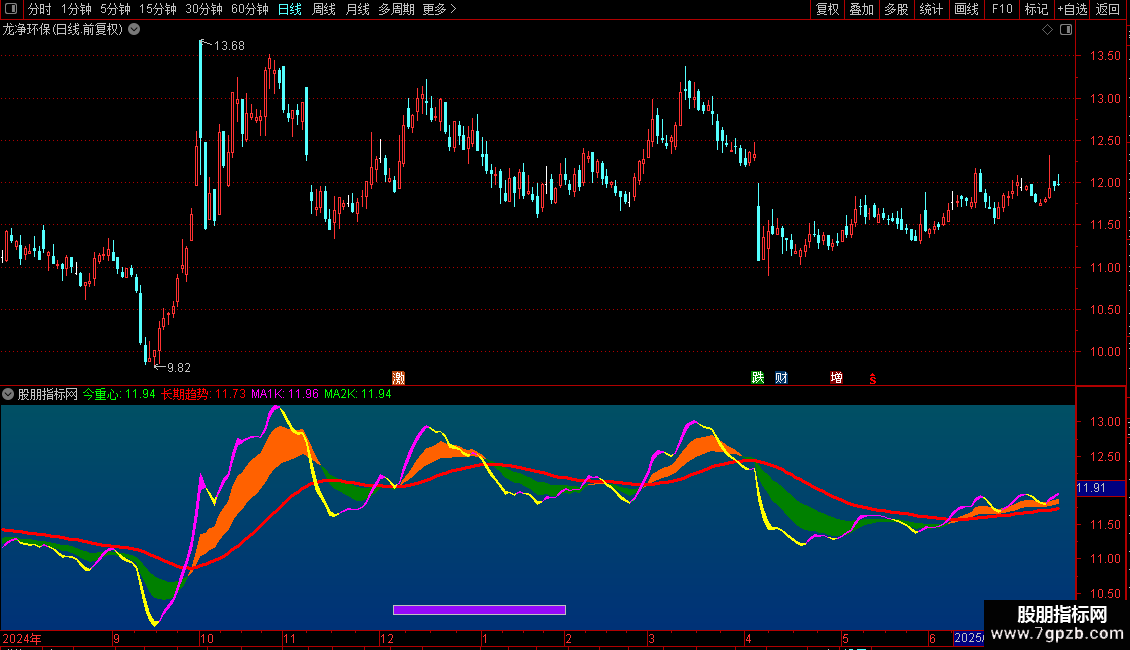The image size is (1130, 650).
Task: Switch to the 分时 intraday view
Action: pyautogui.click(x=39, y=9)
